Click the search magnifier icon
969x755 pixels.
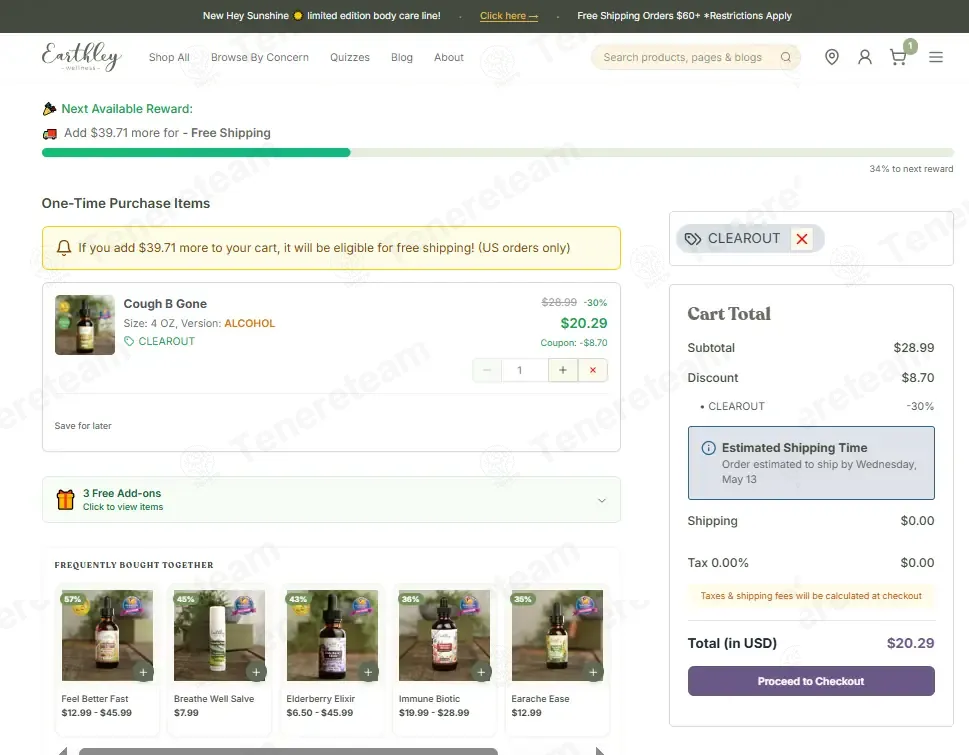coord(785,57)
